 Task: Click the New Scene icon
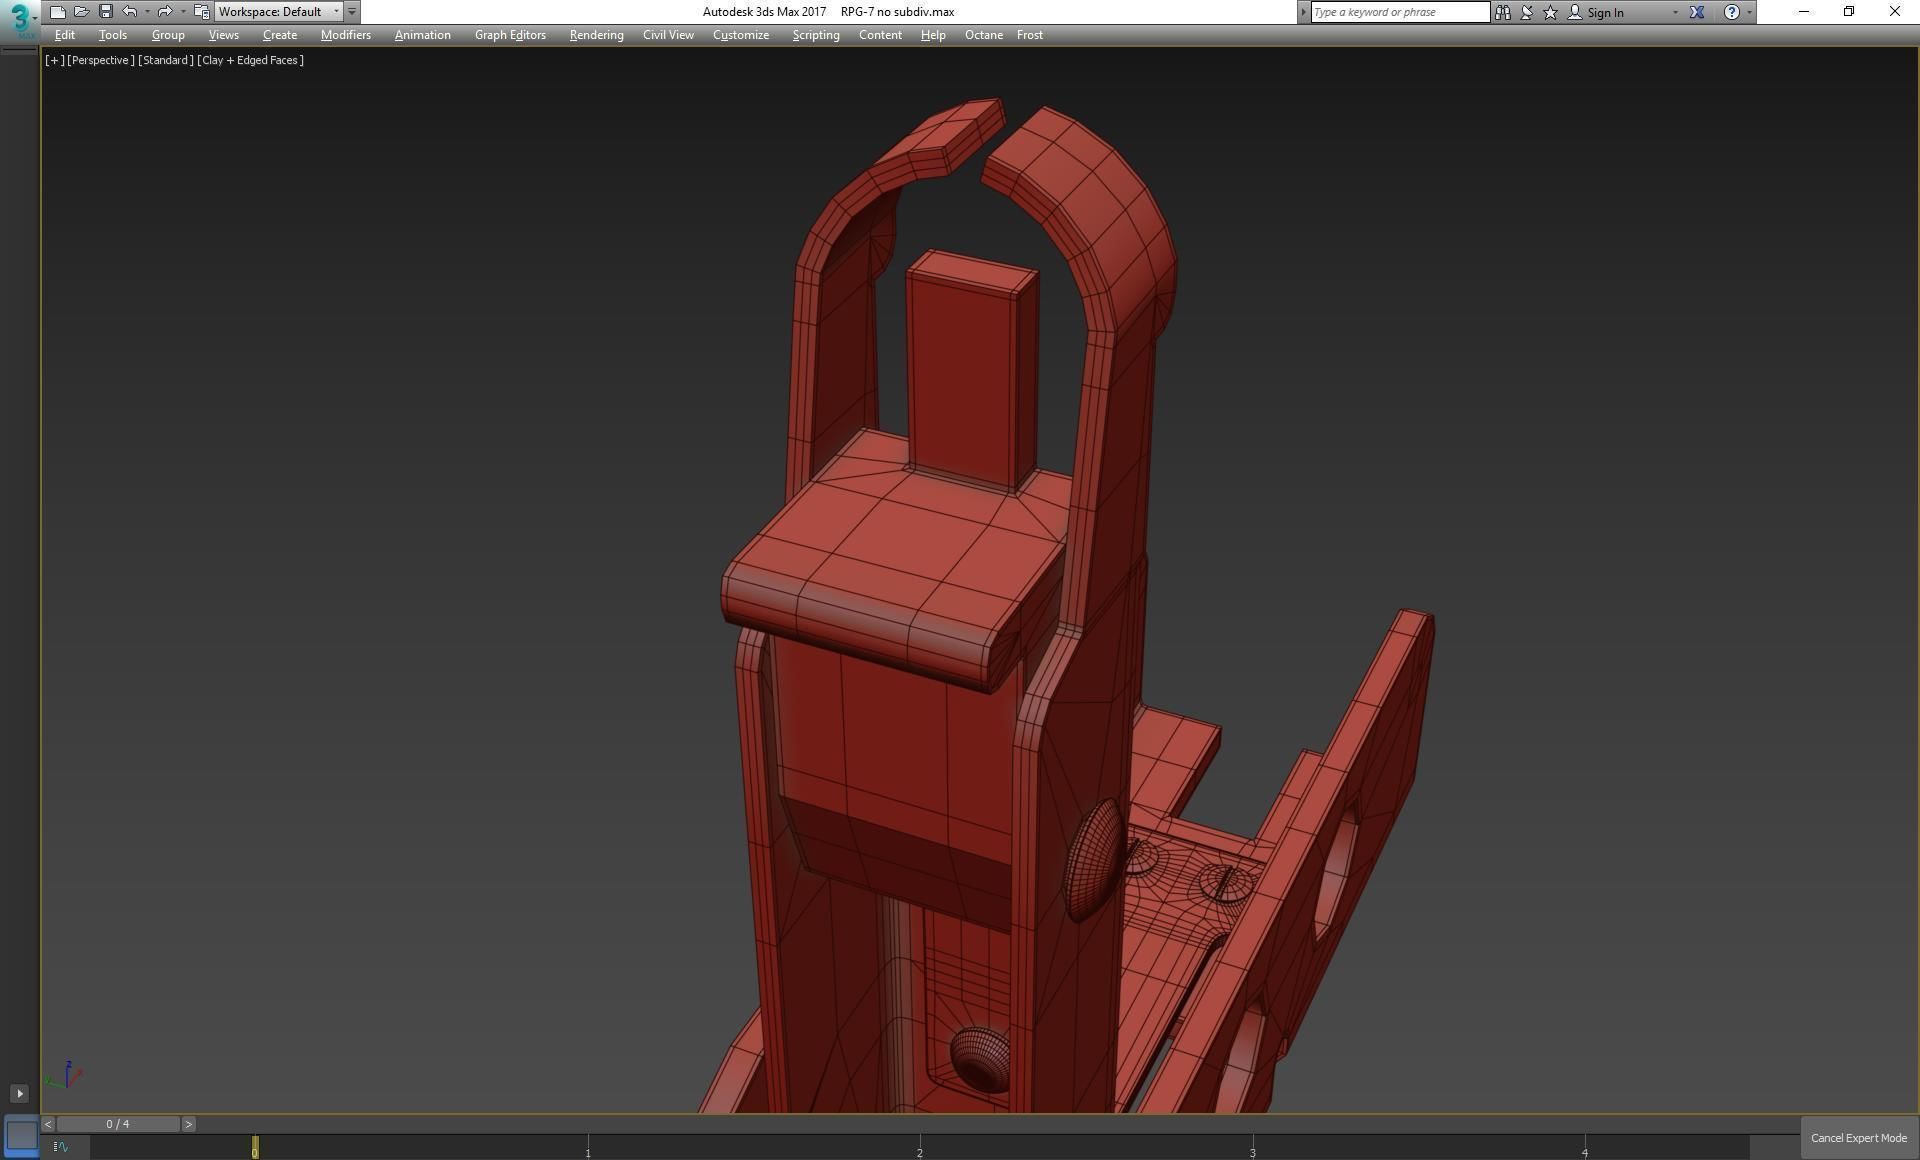pos(57,12)
